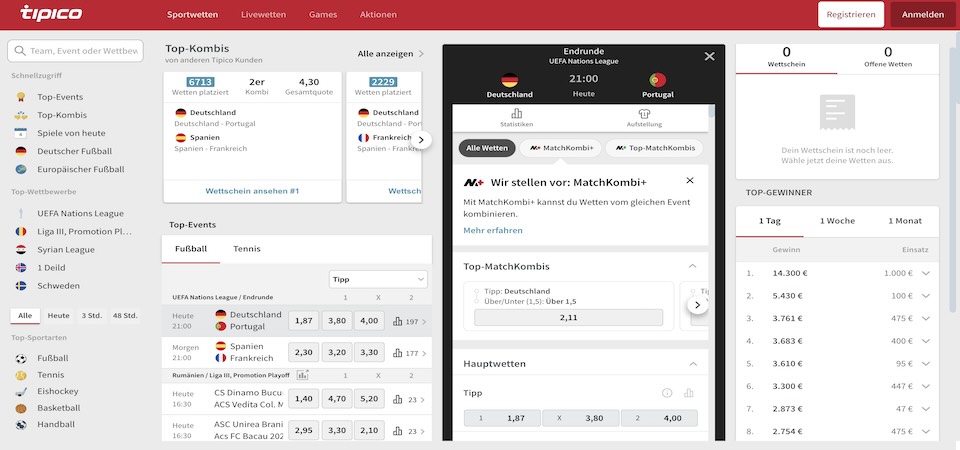Expand top winner row 5.430 €
The image size is (960, 450).
(x=926, y=296)
